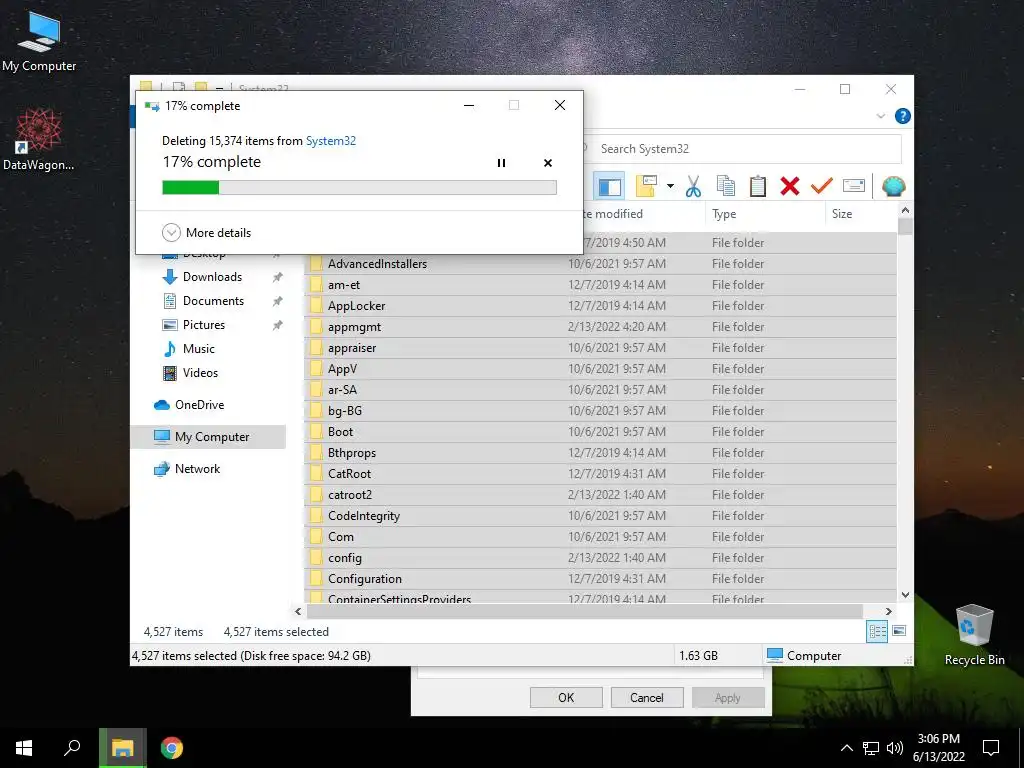Open My Computer desktop icon
This screenshot has width=1024, height=768.
[x=39, y=42]
